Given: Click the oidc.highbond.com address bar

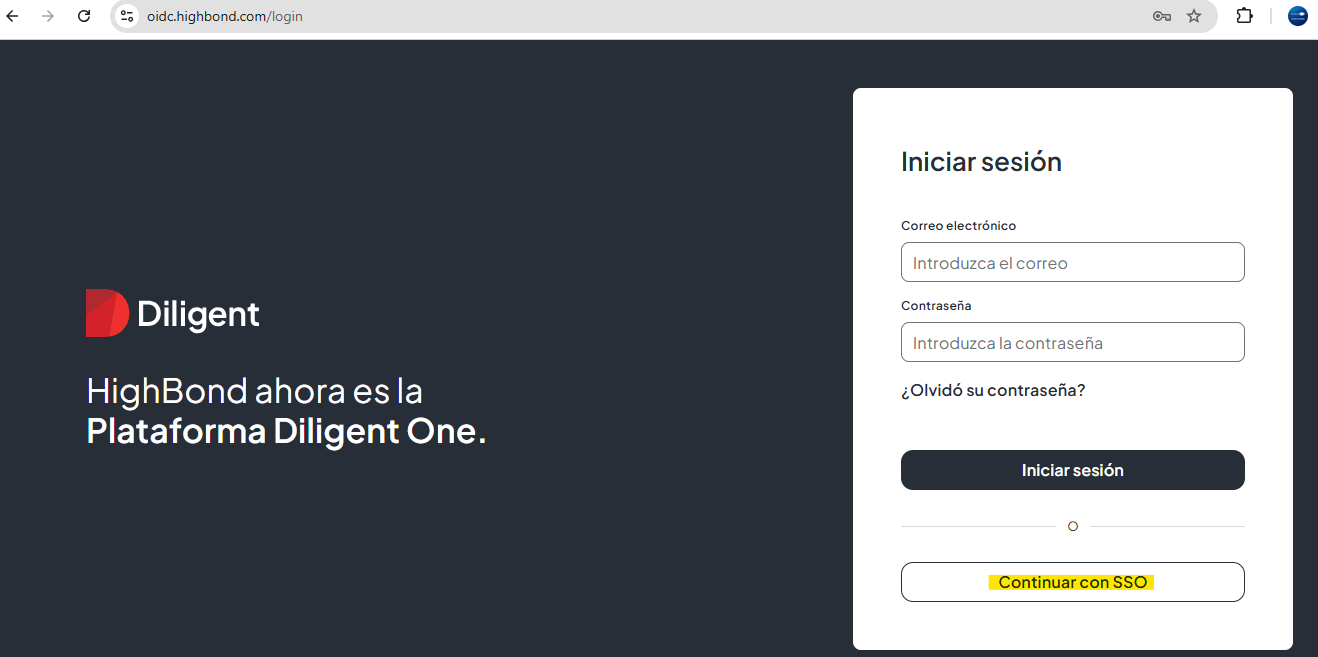Looking at the screenshot, I should (x=640, y=16).
